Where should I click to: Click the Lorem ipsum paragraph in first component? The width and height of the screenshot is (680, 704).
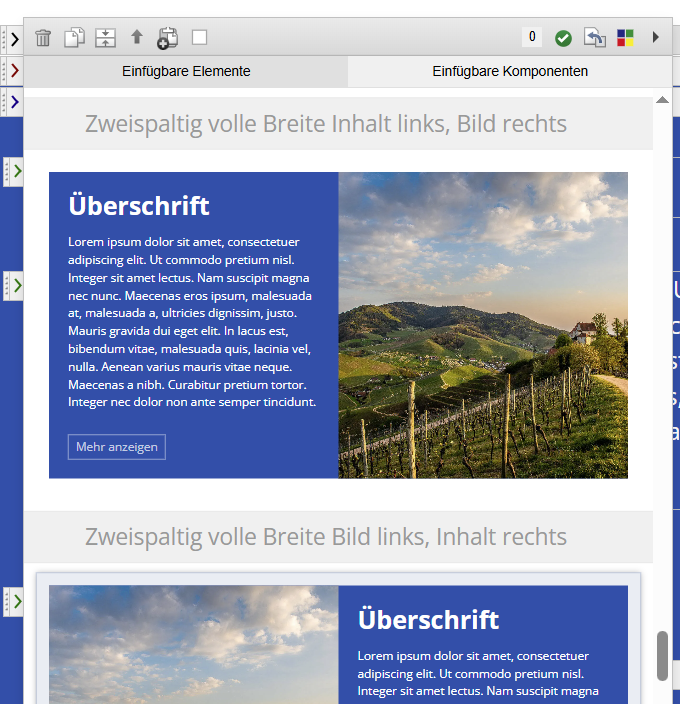[x=192, y=322]
